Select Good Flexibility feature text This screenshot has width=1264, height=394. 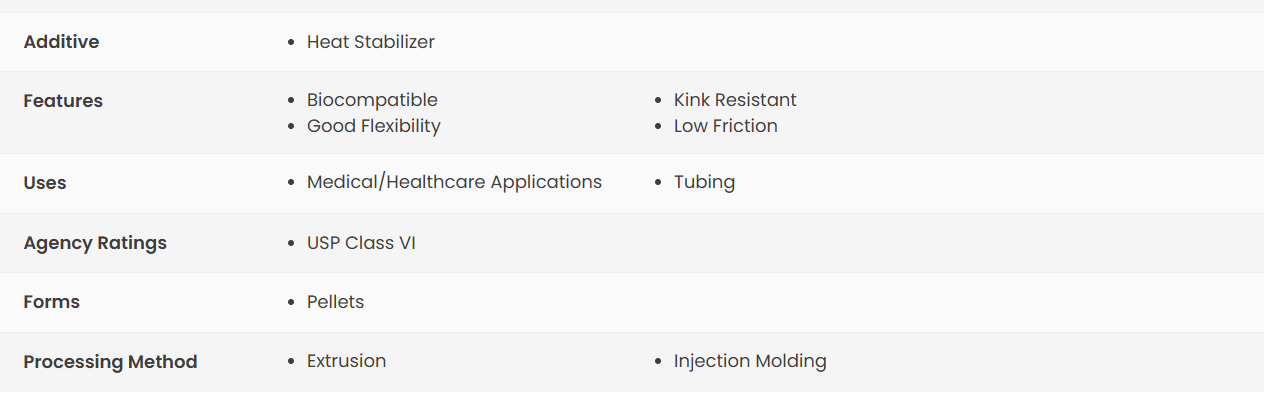[x=374, y=126]
